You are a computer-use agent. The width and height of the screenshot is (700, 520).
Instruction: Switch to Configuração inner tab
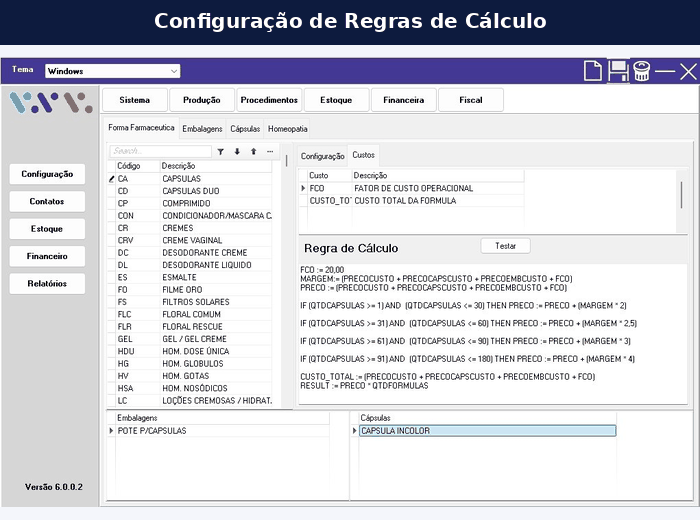pyautogui.click(x=322, y=156)
